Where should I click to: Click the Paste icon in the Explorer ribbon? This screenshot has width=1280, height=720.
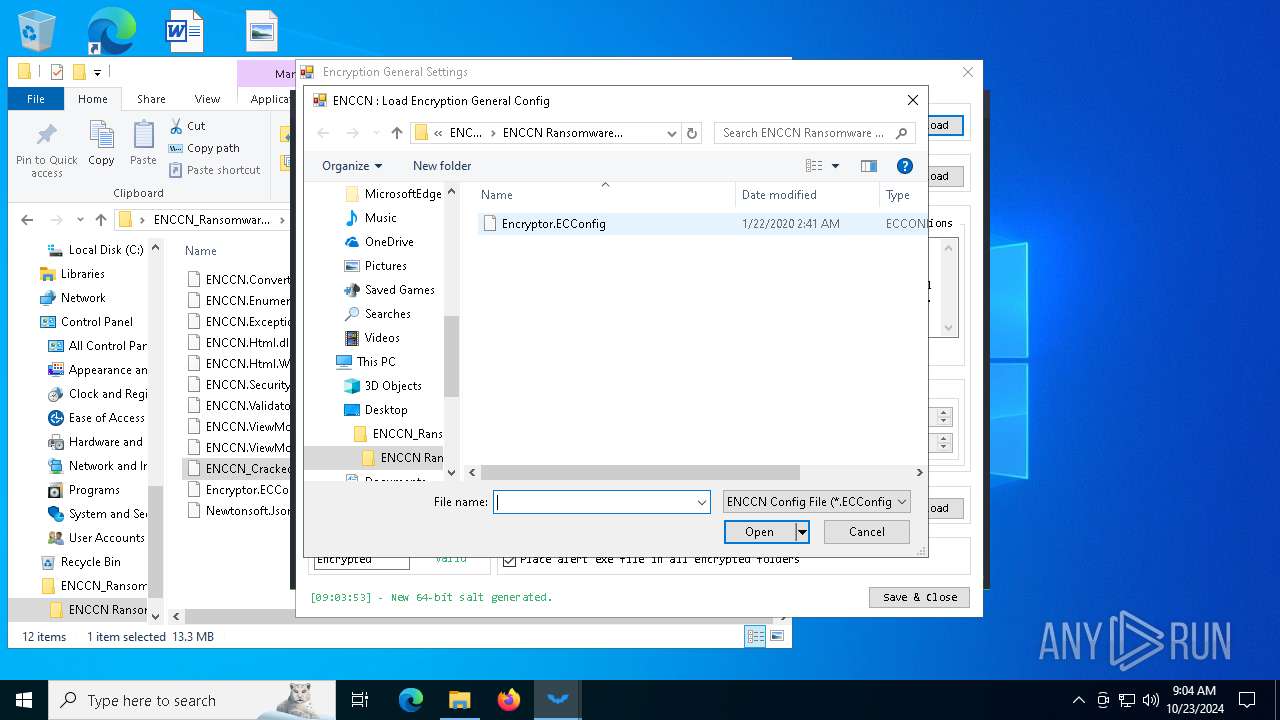143,143
